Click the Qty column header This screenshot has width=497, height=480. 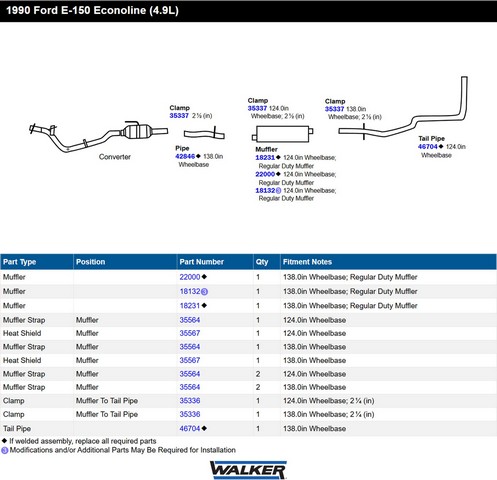pyautogui.click(x=267, y=262)
